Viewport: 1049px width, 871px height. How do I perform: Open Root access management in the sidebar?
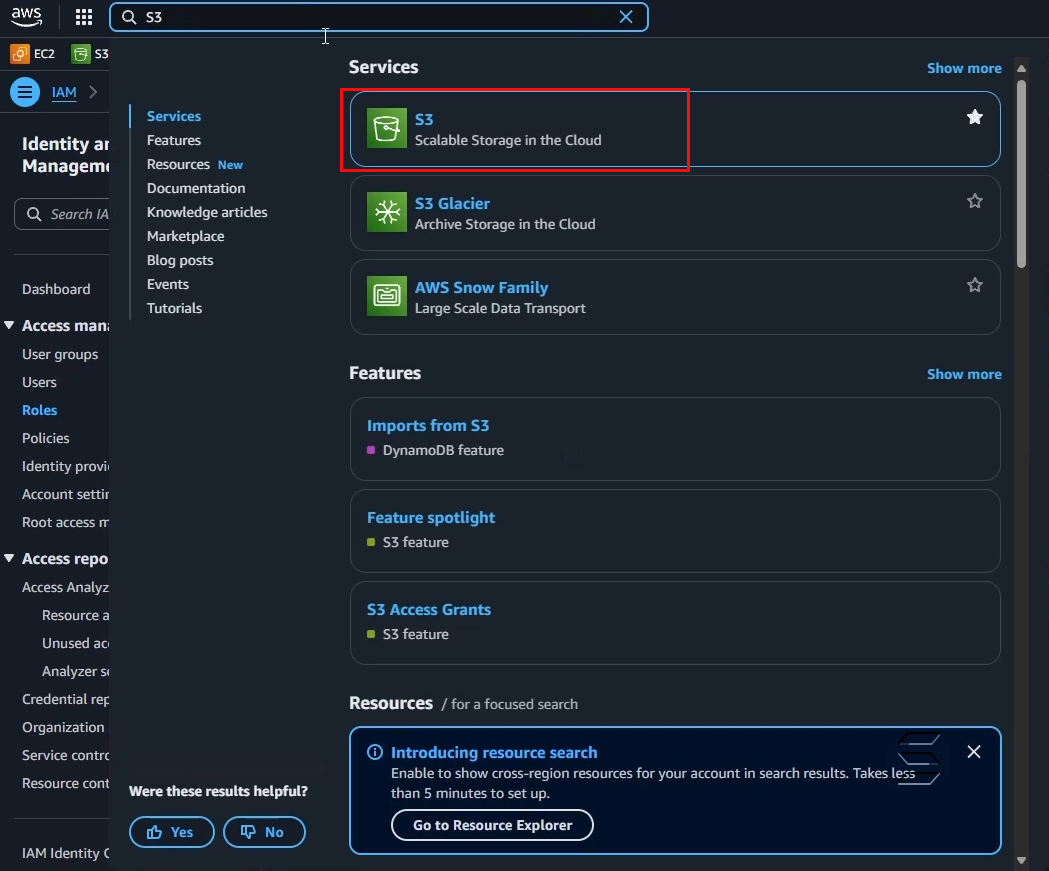click(66, 522)
